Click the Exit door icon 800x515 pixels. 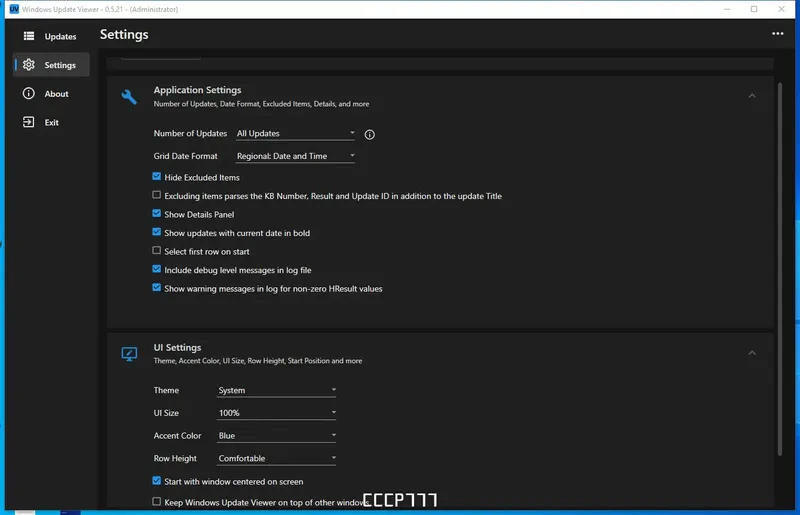[x=29, y=122]
